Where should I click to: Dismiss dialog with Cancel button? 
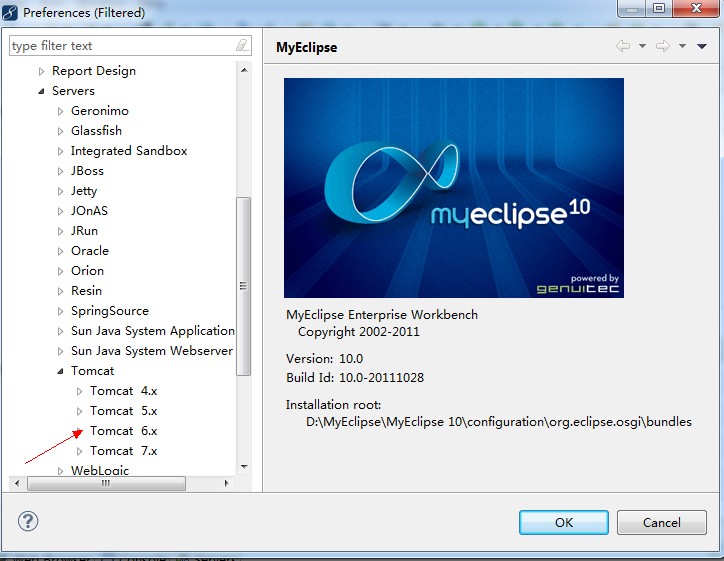[661, 522]
